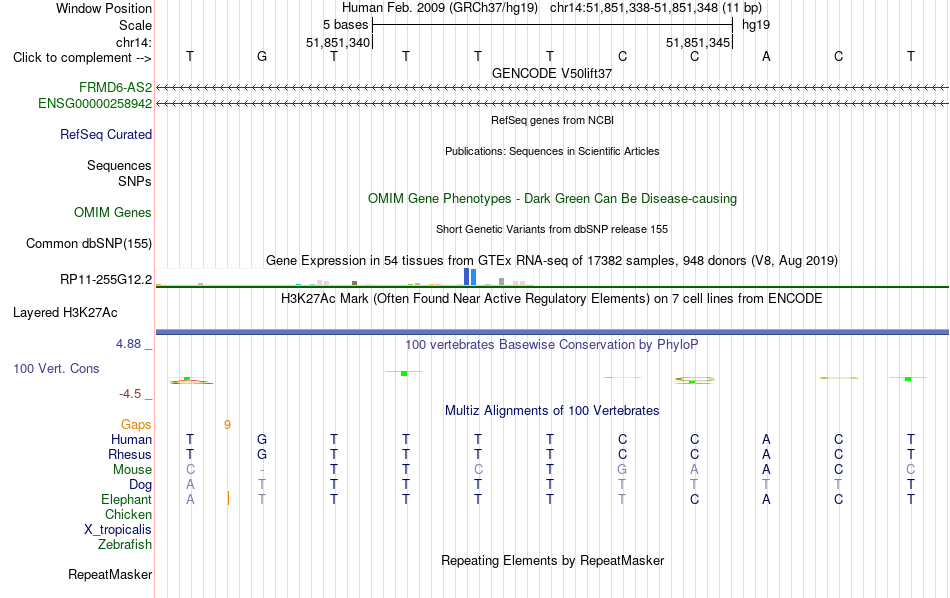The image size is (950, 598).
Task: Click the Rhesus alignment row label
Action: coord(130,454)
